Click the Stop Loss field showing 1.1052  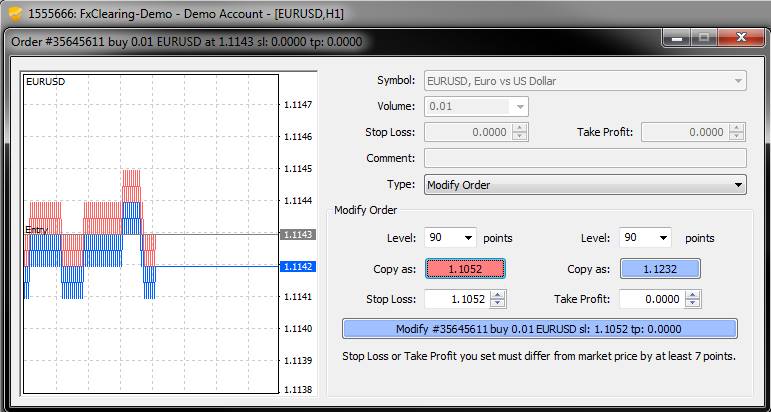coord(456,299)
